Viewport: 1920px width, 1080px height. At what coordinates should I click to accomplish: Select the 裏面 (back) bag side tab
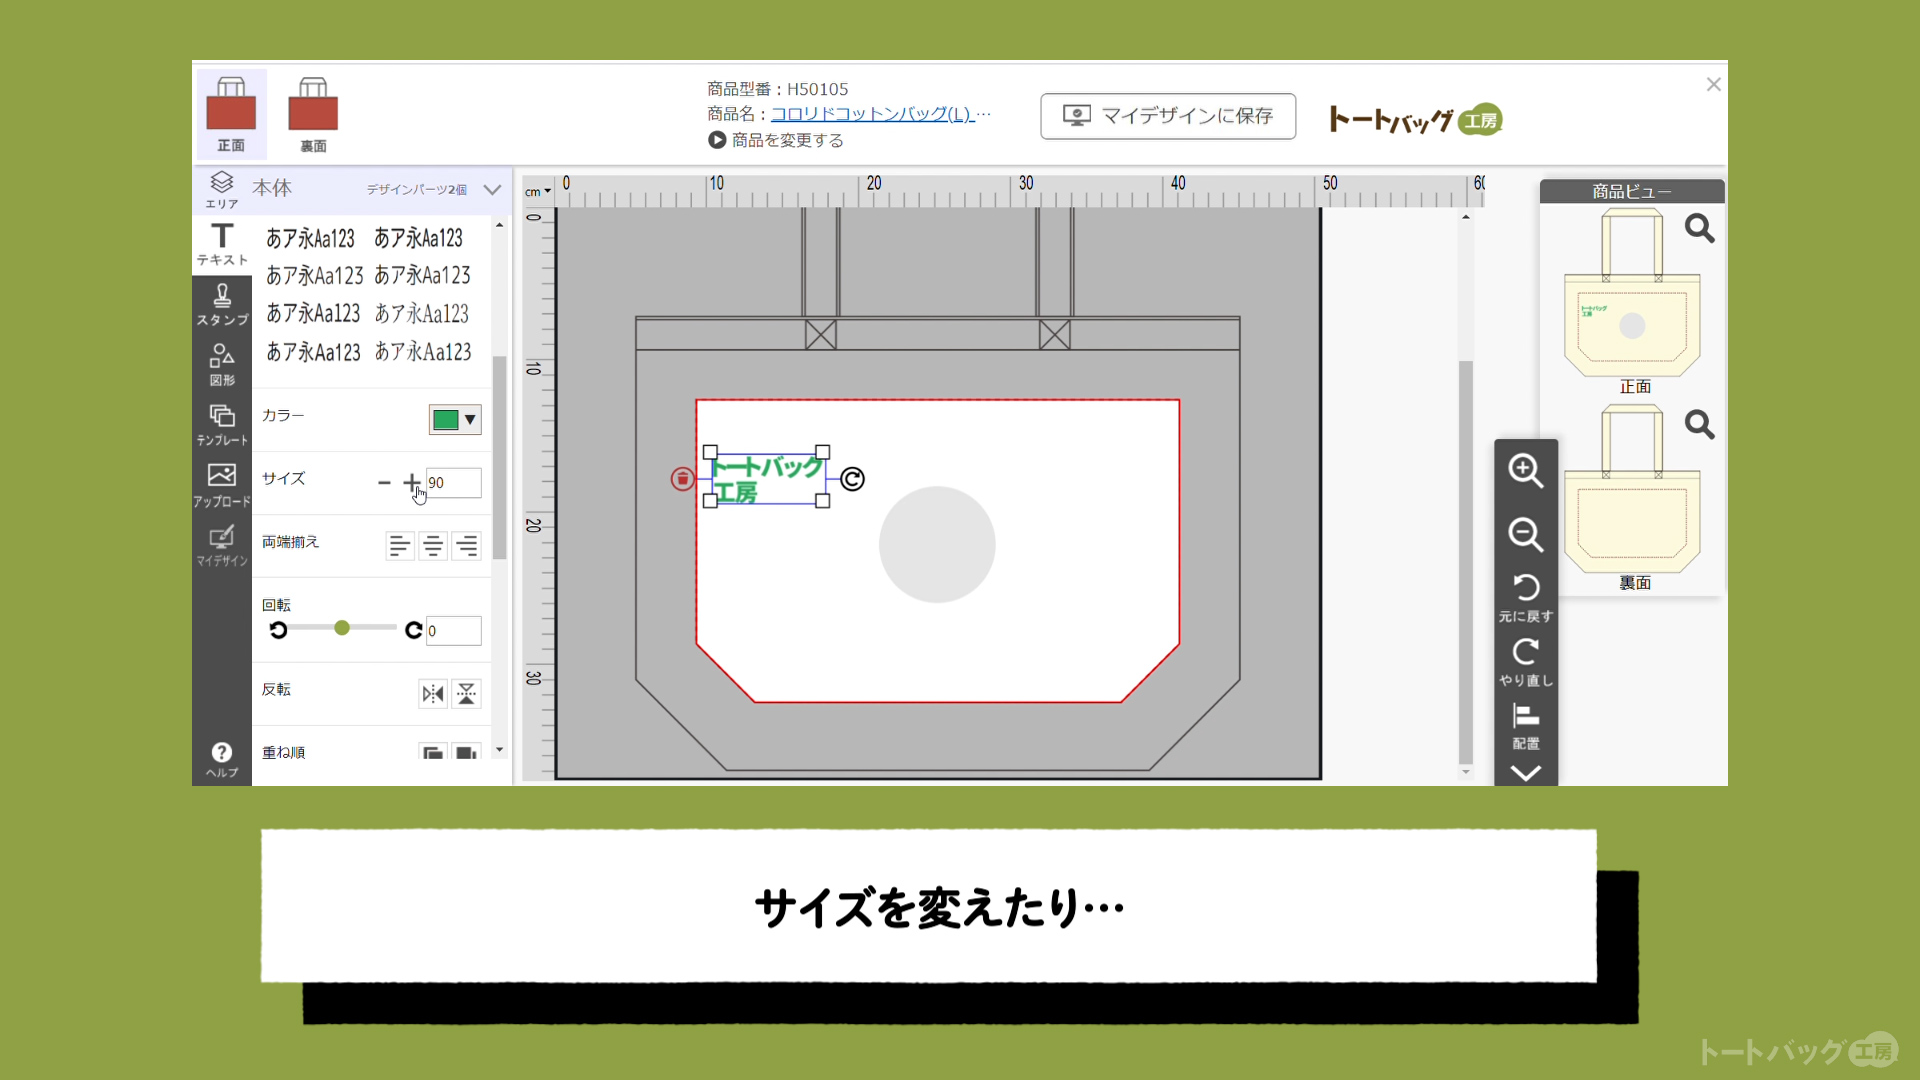click(313, 114)
